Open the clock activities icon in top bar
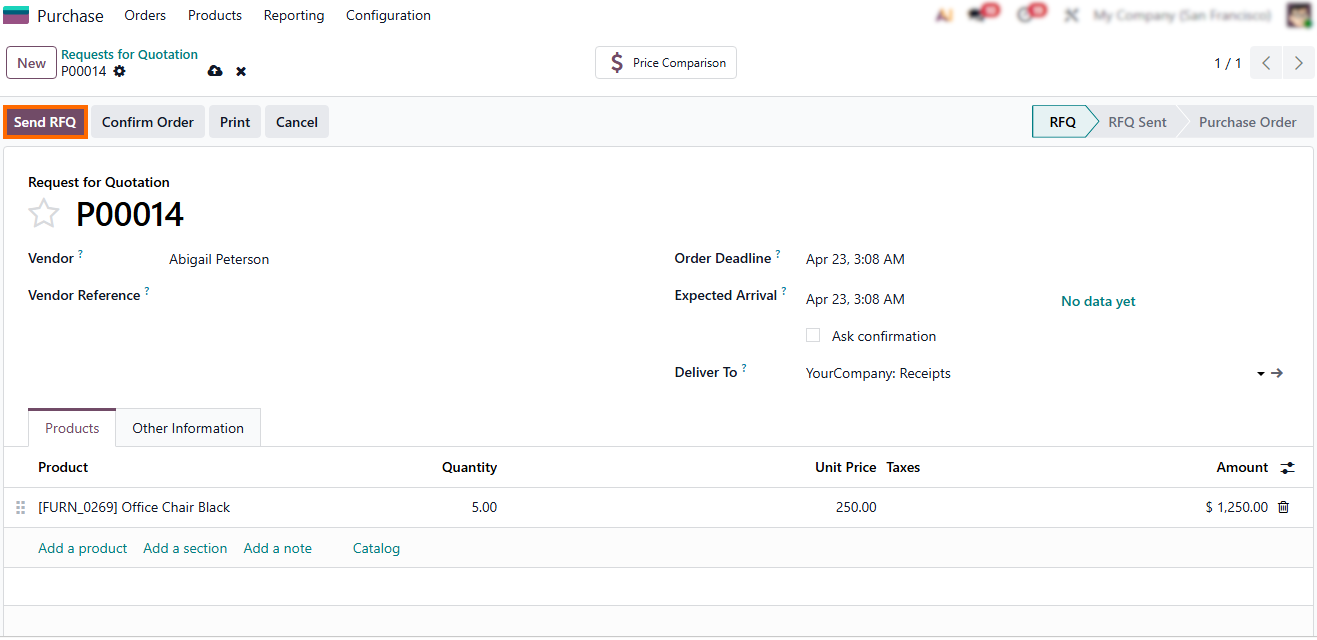1317x640 pixels. point(1025,16)
